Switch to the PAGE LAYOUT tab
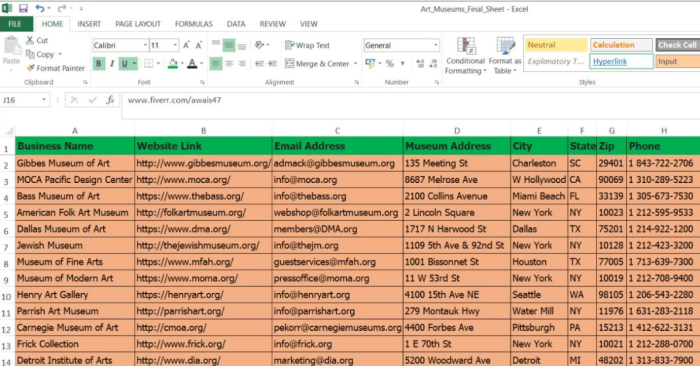Viewport: 700px width, 366px height. pos(138,24)
